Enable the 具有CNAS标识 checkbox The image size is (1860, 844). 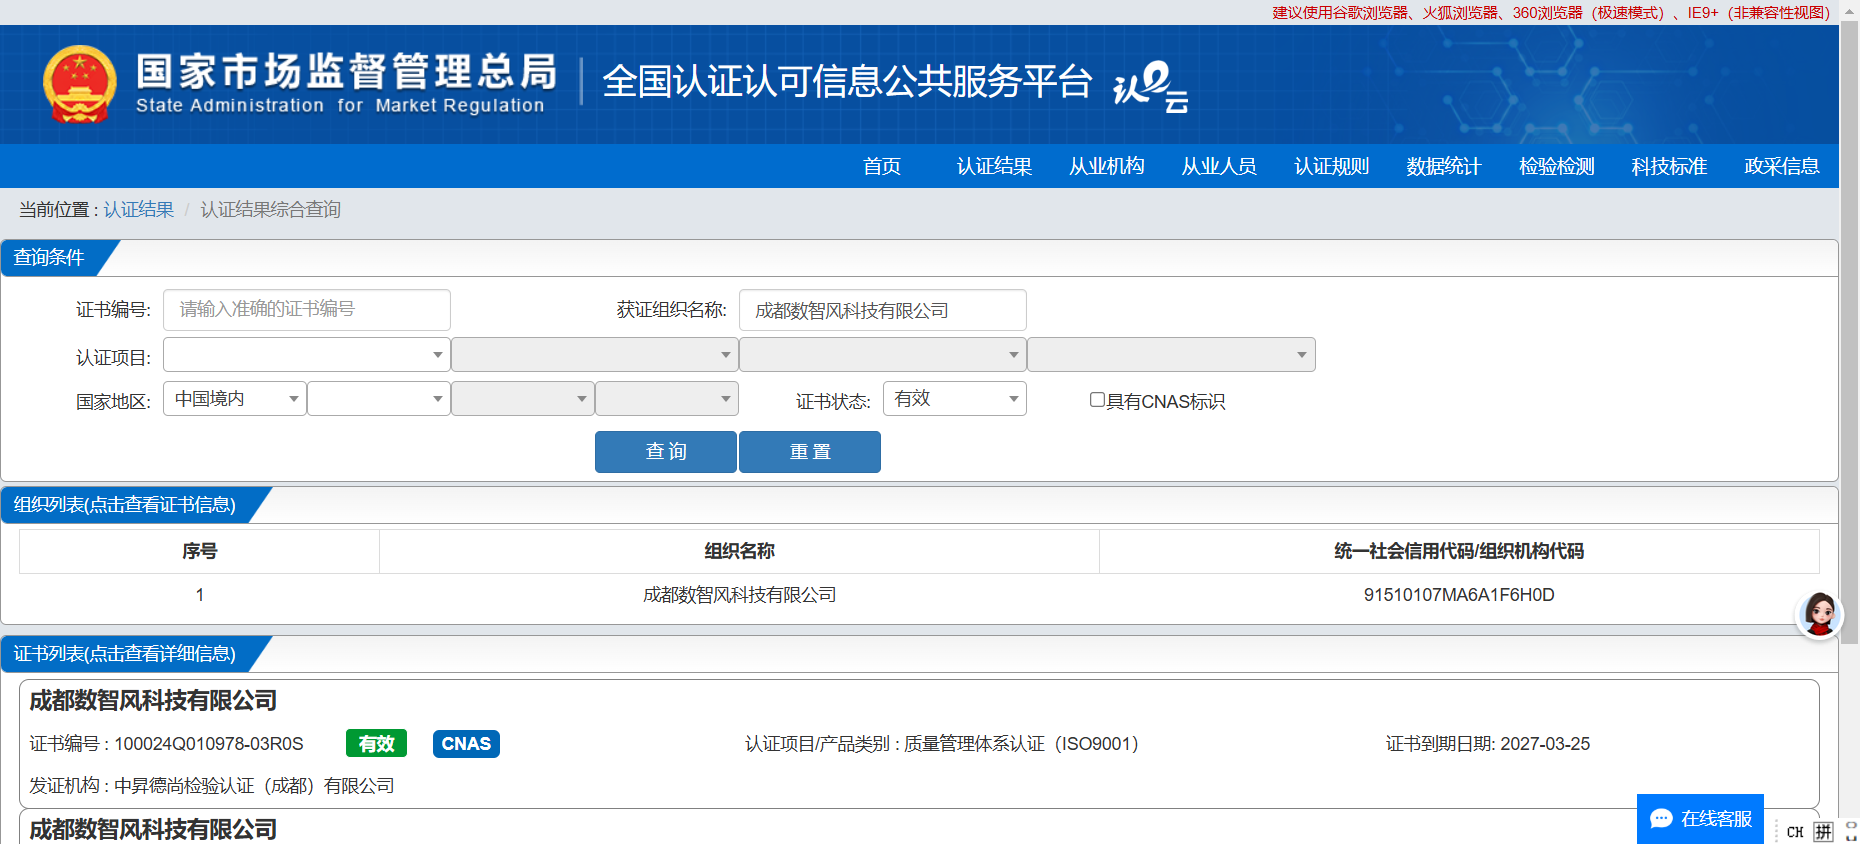pos(1097,400)
